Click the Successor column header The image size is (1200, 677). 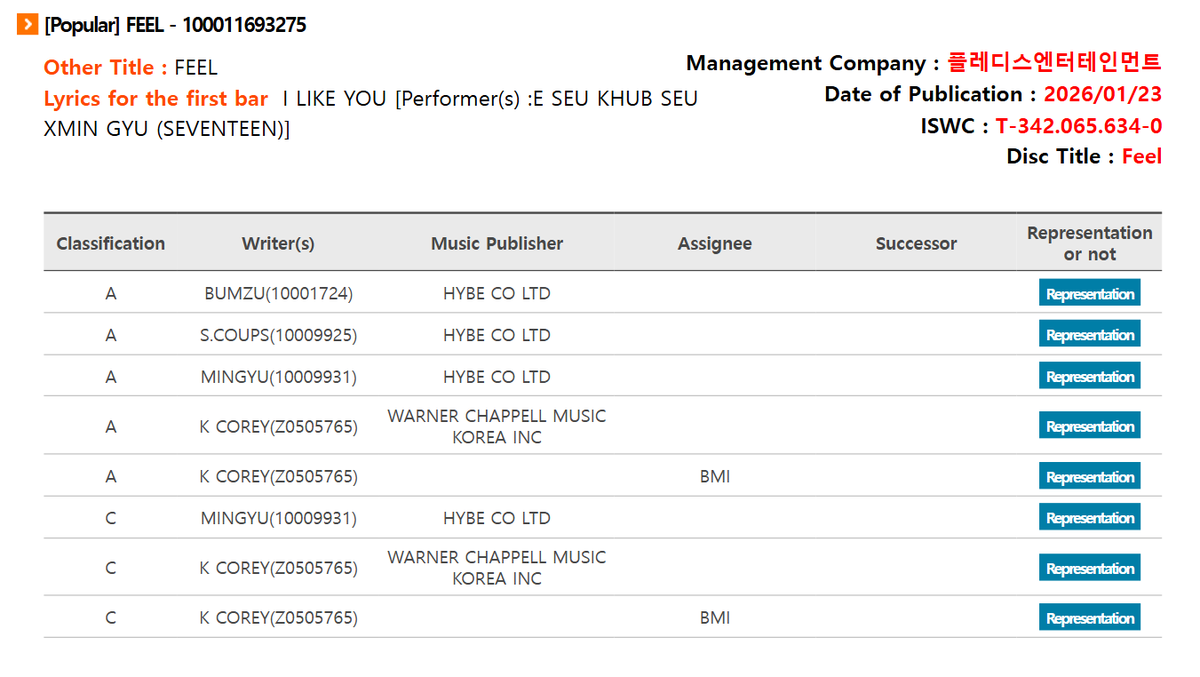coord(916,243)
